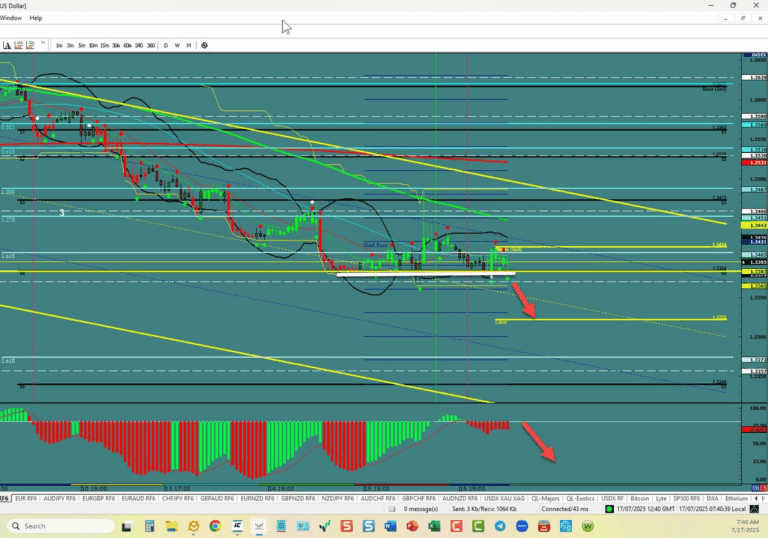
Task: Open Excel from the taskbar
Action: pyautogui.click(x=434, y=526)
